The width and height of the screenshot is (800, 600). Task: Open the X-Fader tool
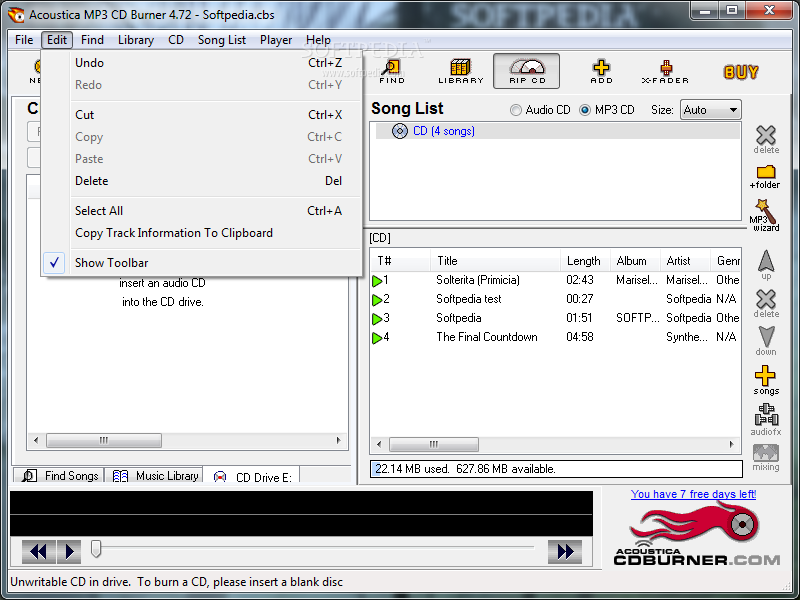pos(665,71)
